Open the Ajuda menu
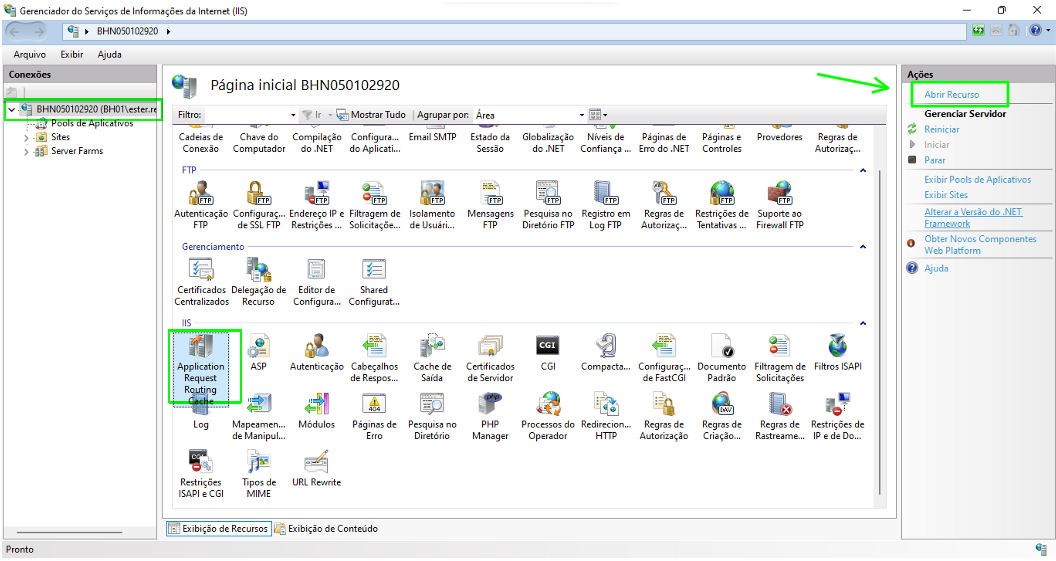Viewport: 1056px width, 561px height. [109, 55]
